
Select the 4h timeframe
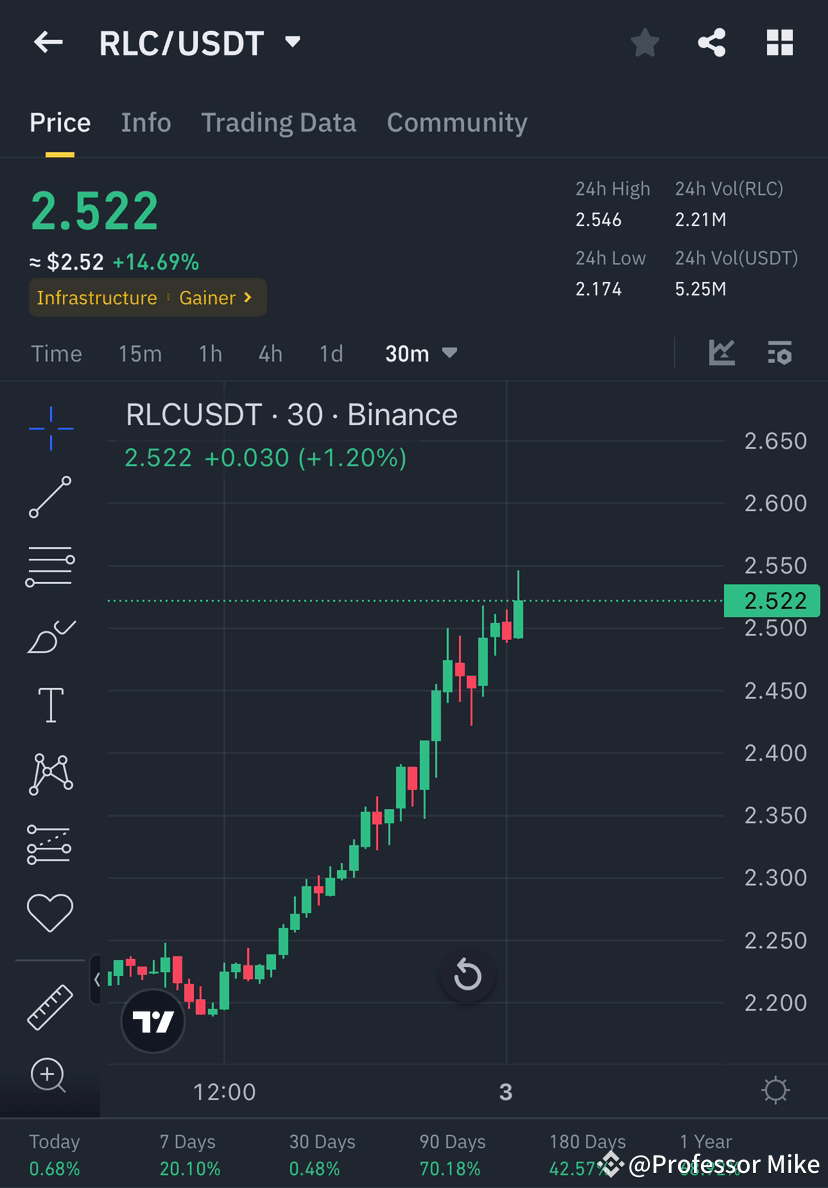(x=269, y=353)
